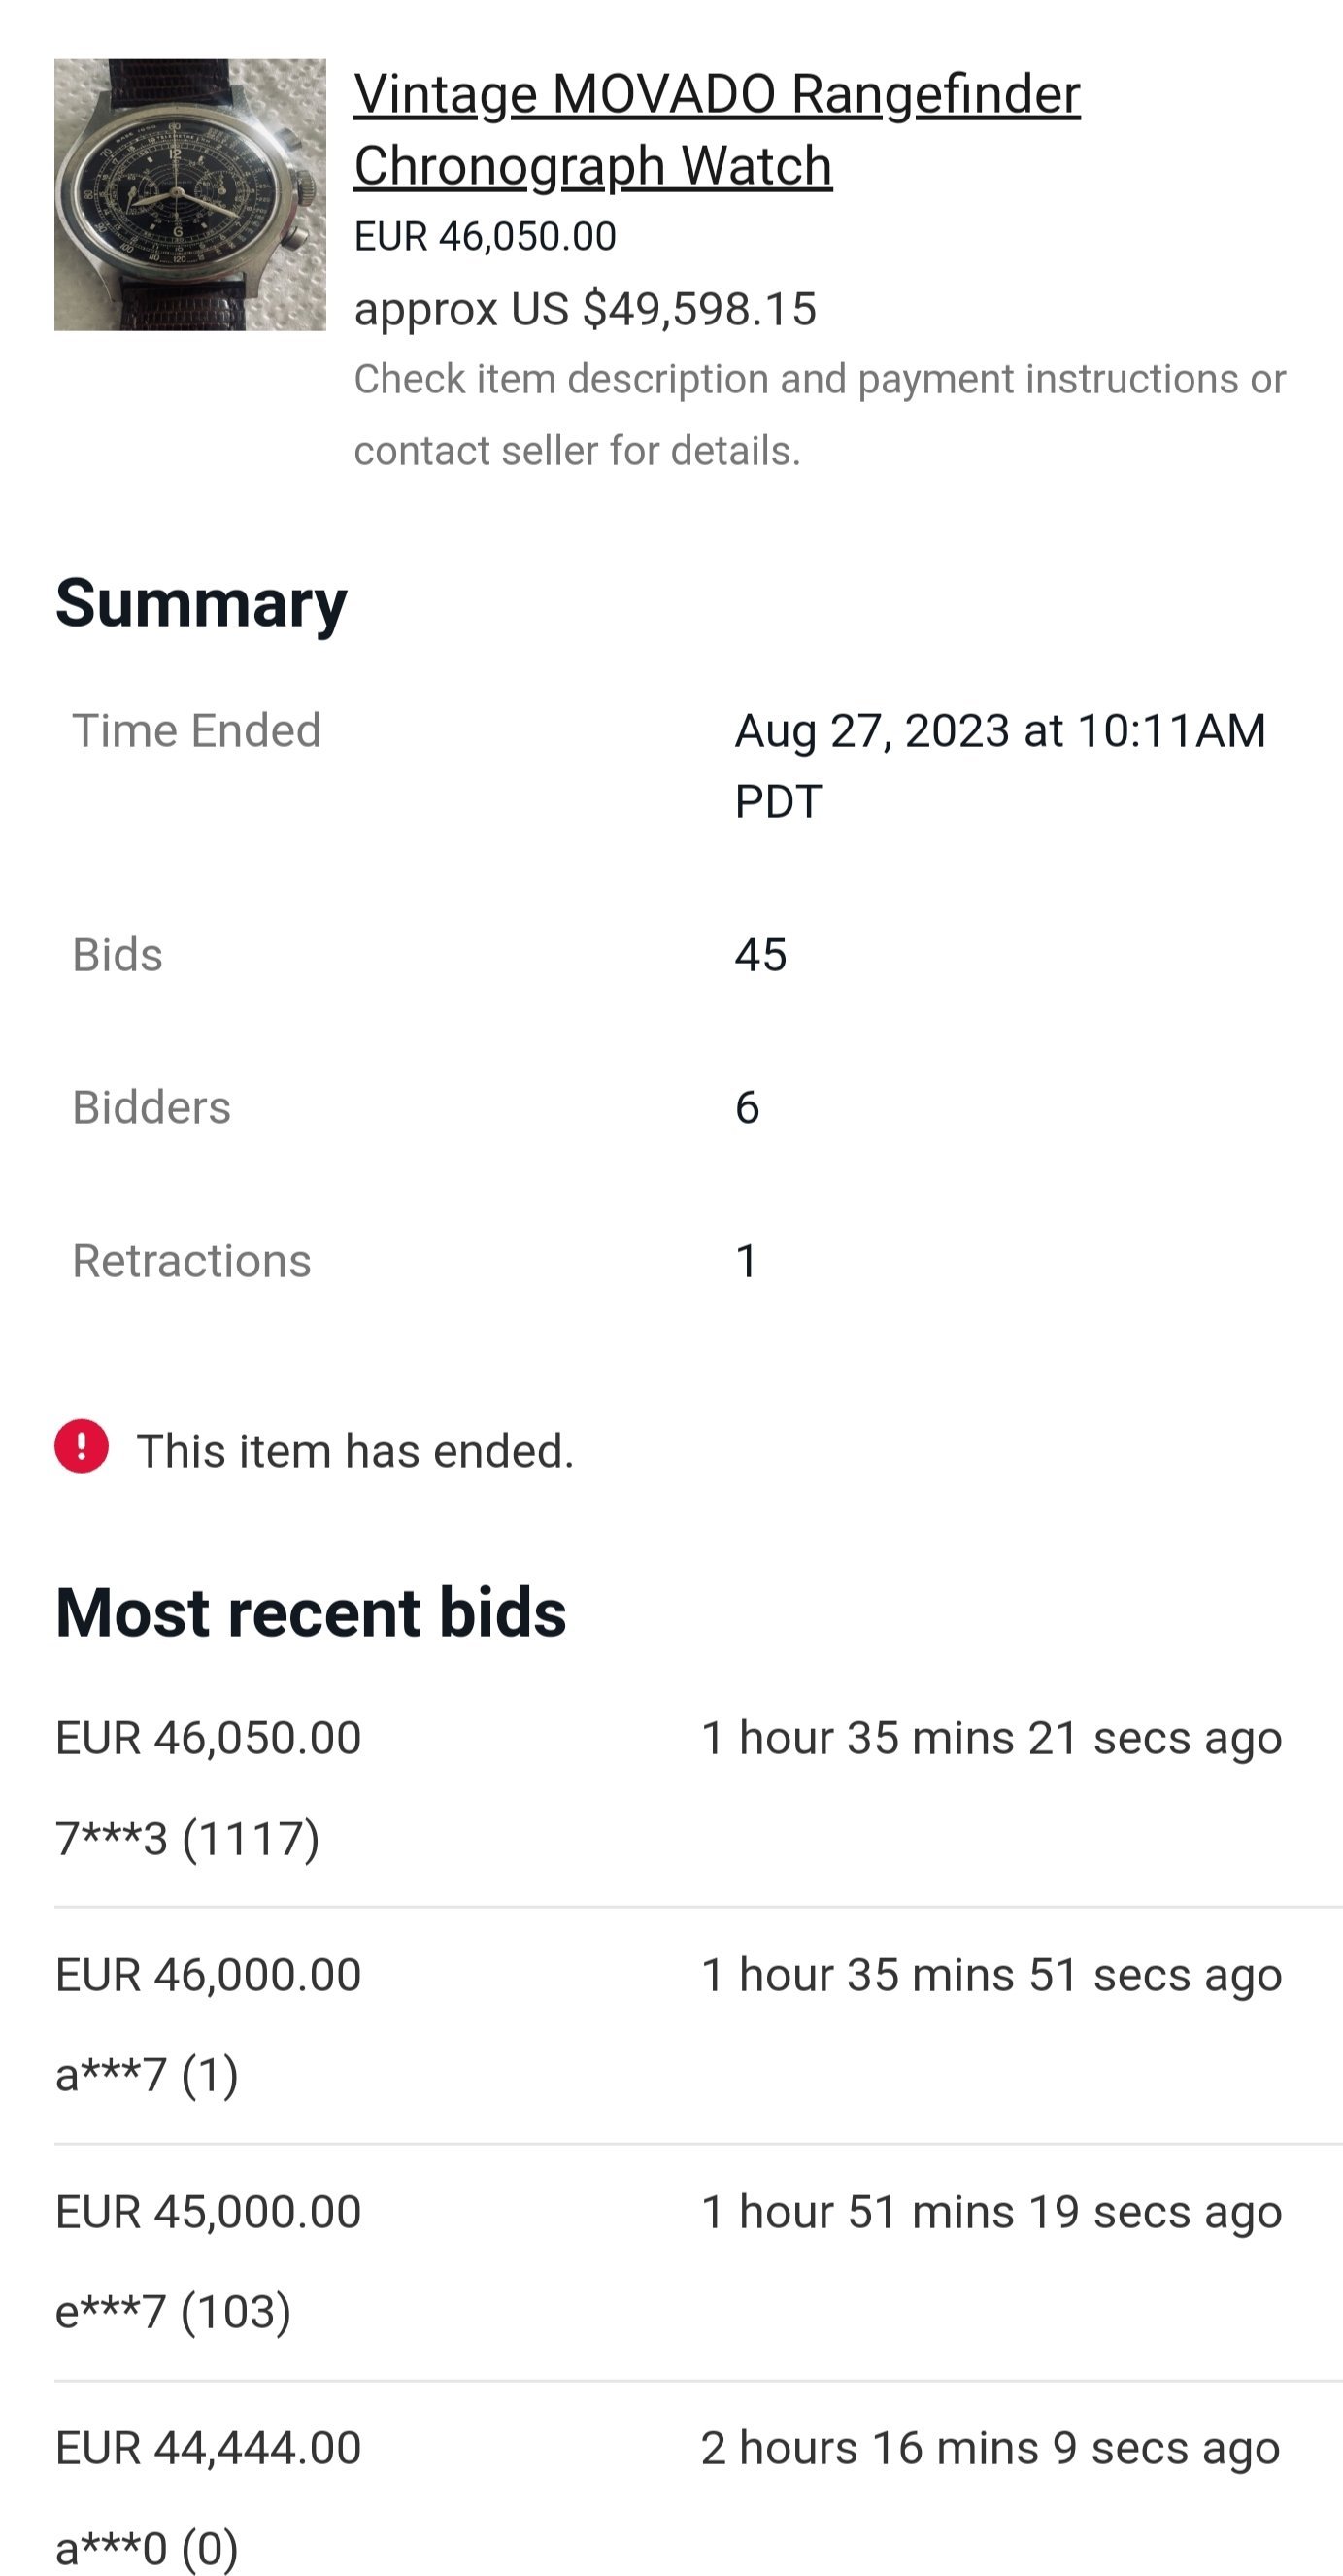This screenshot has width=1343, height=2576.
Task: Select bidder a***0 (0)
Action: (x=147, y=2546)
